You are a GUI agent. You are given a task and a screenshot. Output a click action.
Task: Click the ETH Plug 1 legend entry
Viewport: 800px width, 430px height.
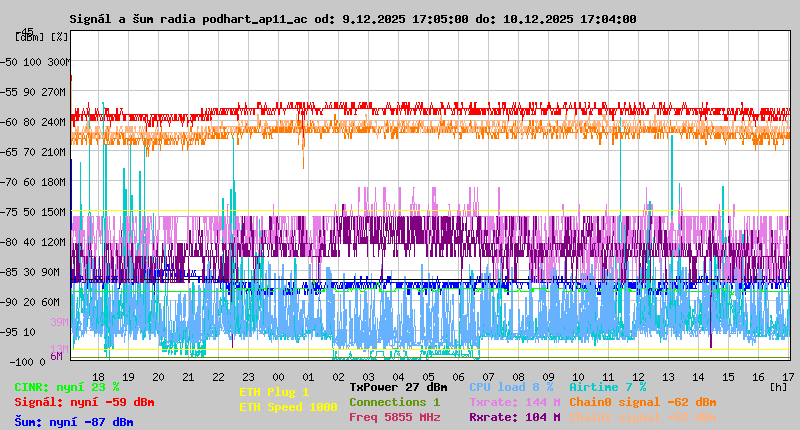click(274, 392)
